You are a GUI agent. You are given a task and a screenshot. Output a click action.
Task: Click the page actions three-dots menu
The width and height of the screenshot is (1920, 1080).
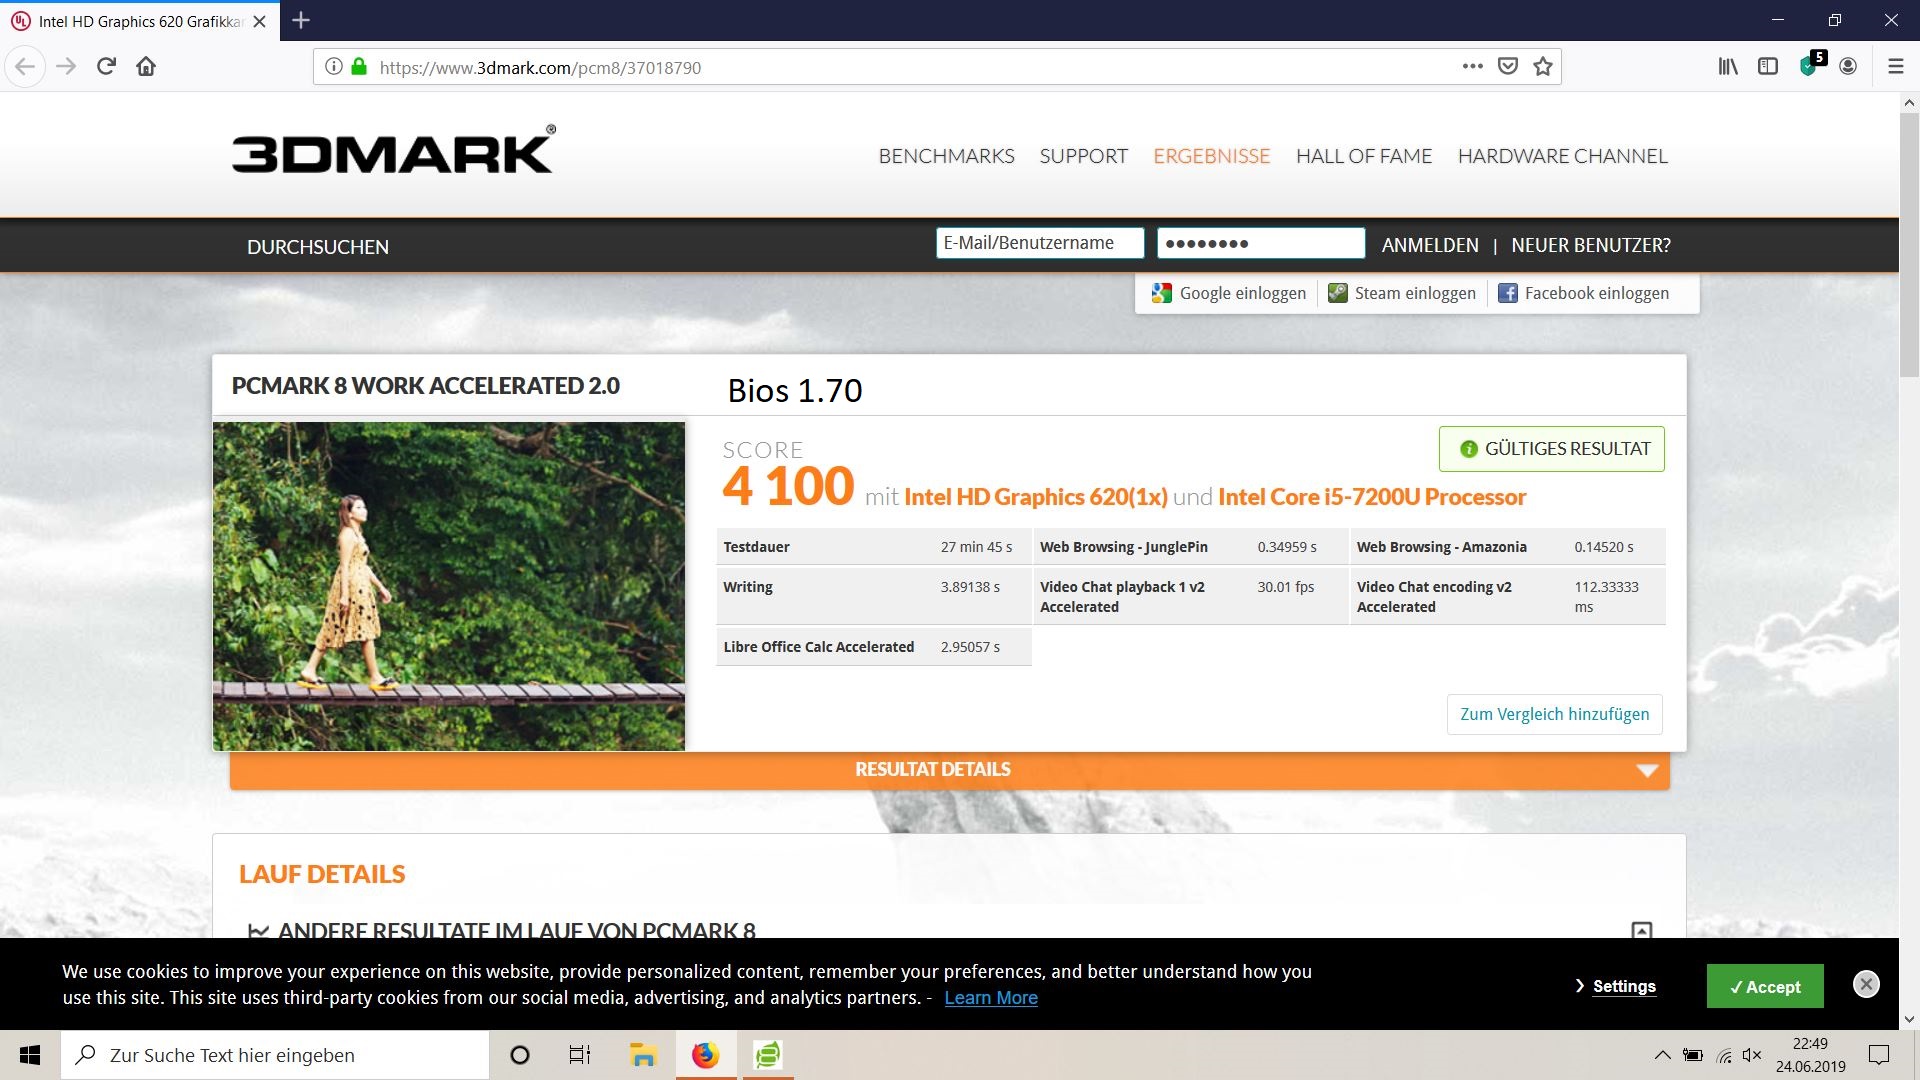(1472, 67)
